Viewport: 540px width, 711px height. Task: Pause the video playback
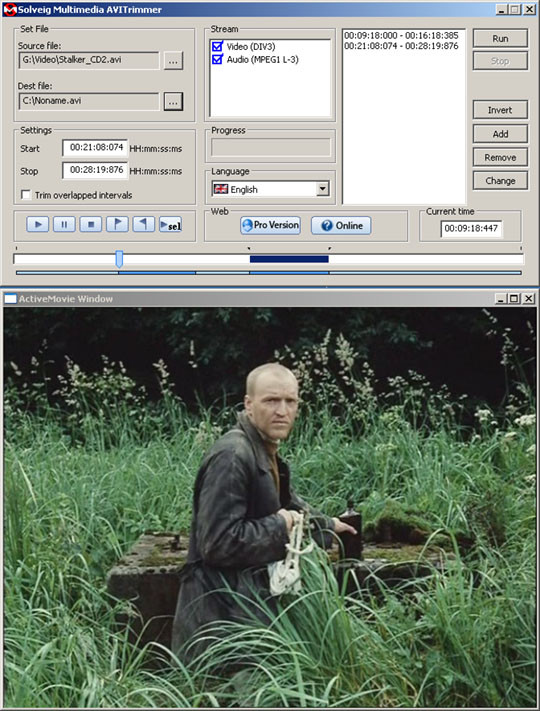[64, 224]
